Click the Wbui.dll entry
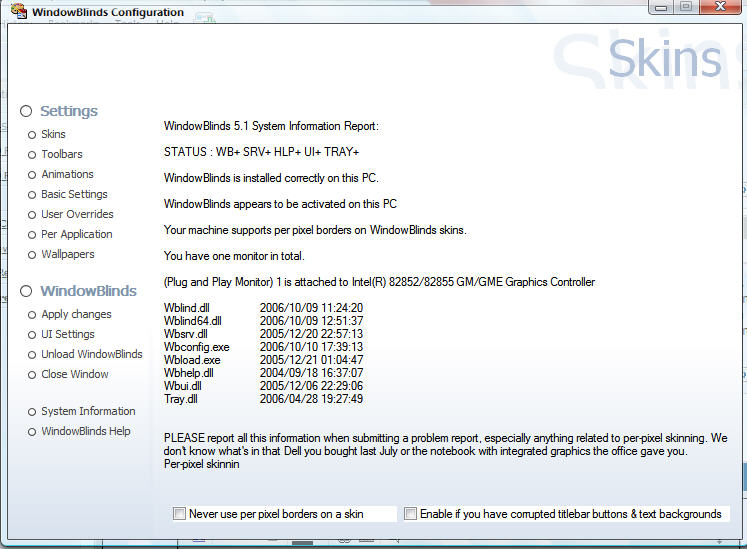Viewport: 747px width, 549px height. click(183, 386)
